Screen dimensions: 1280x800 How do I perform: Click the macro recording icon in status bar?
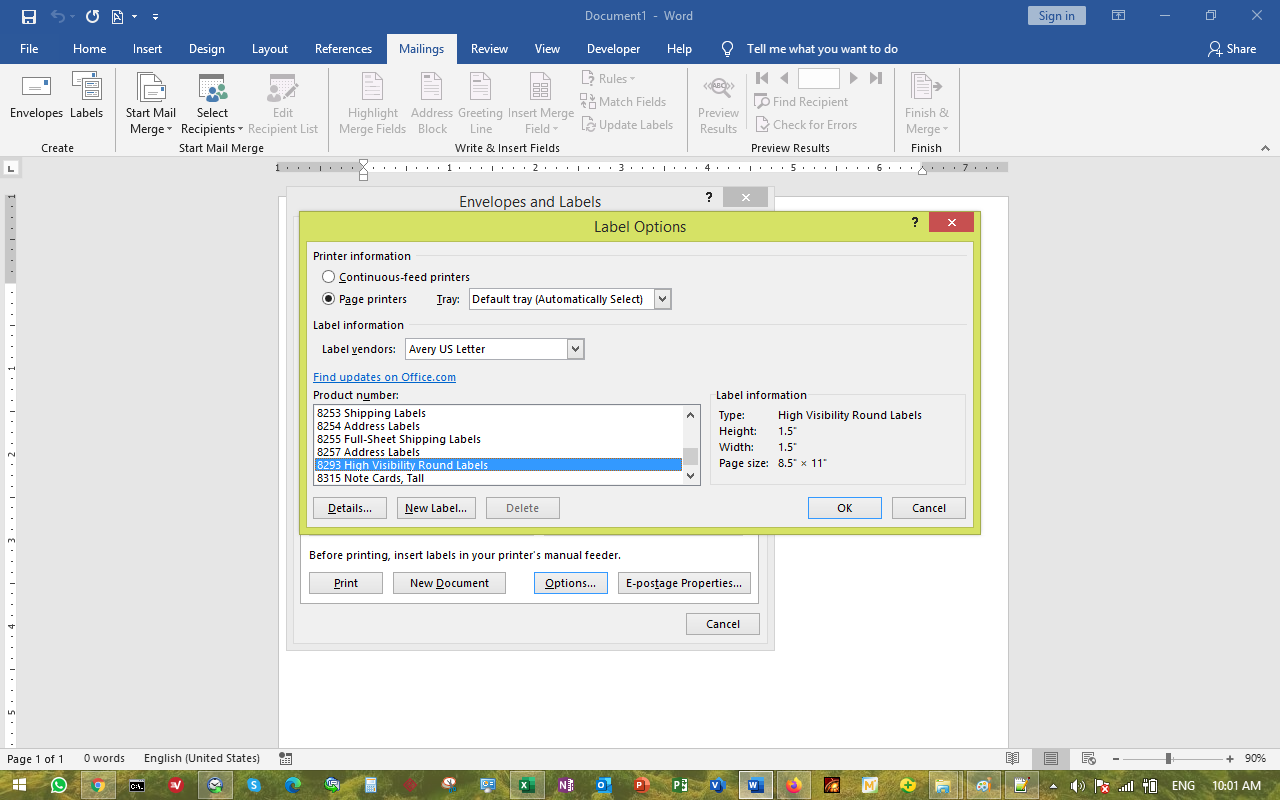point(286,759)
